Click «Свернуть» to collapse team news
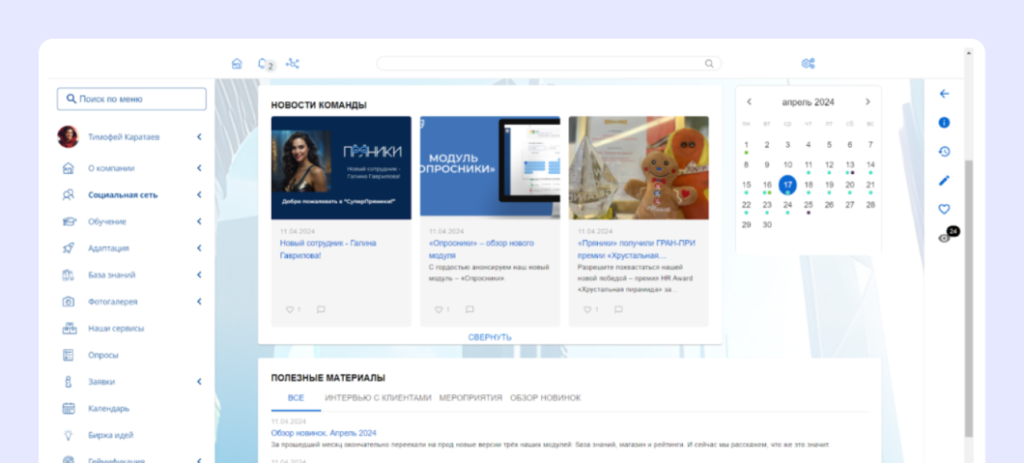 pos(490,337)
